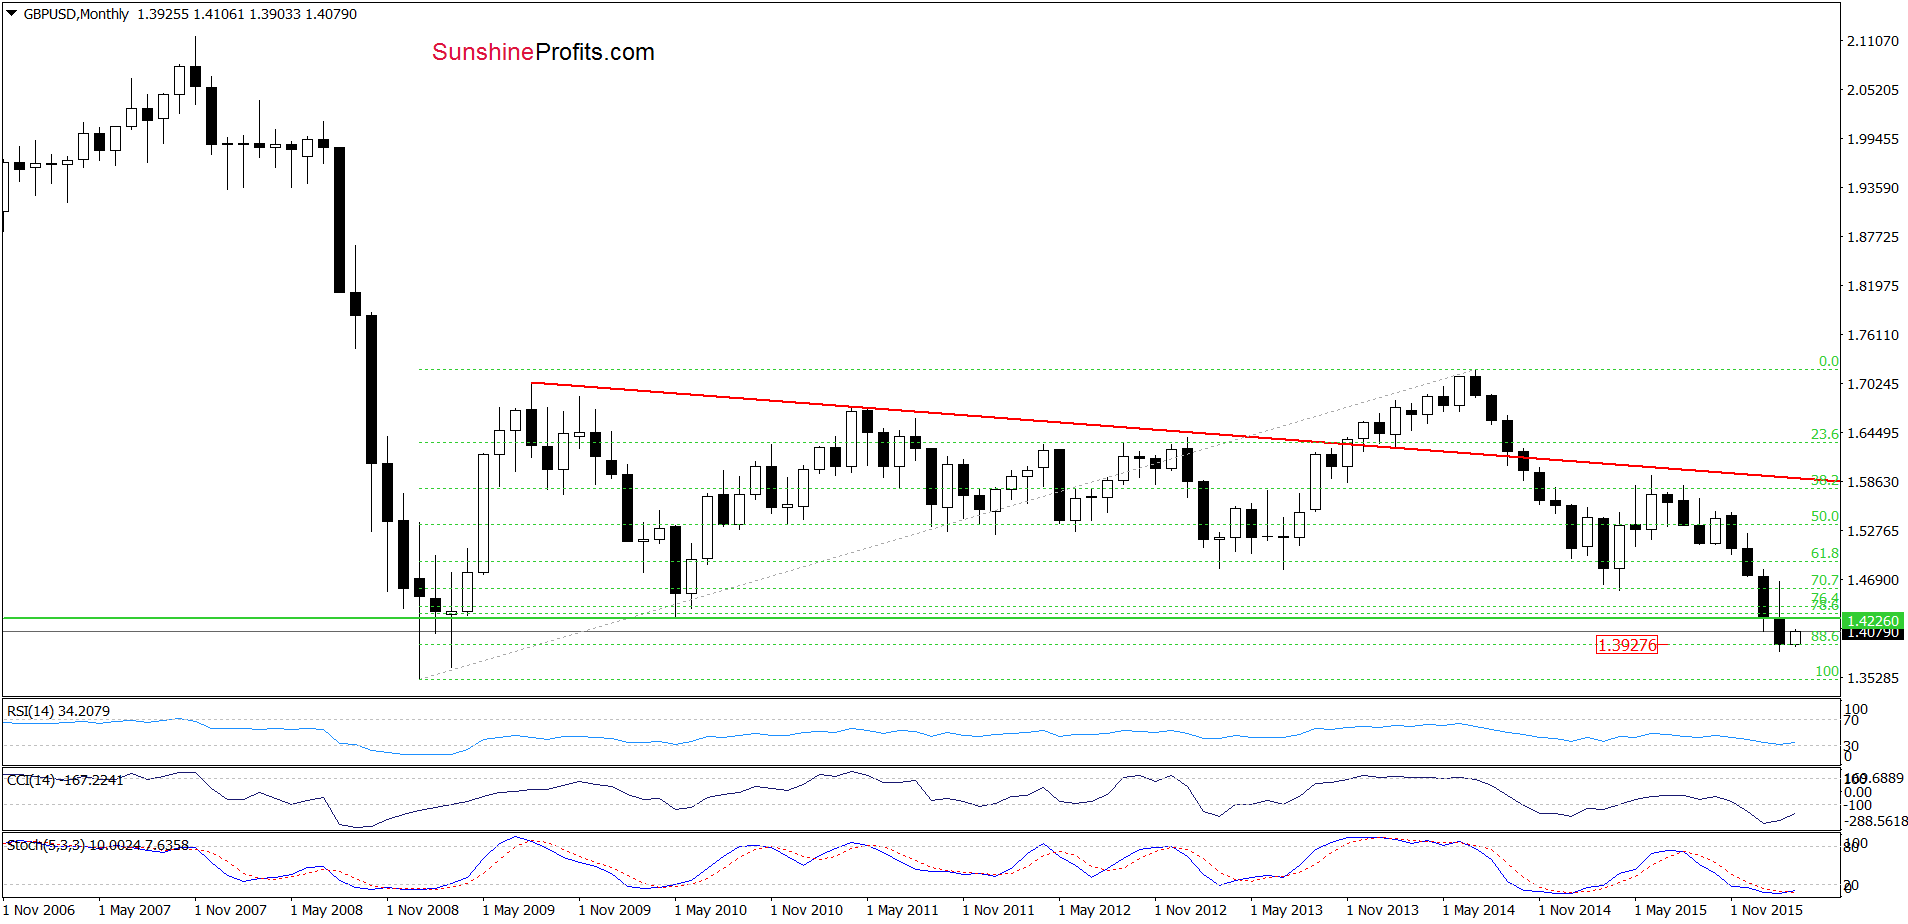Click the 1 Nov 2008 date label
1908x924 pixels.
click(x=423, y=910)
